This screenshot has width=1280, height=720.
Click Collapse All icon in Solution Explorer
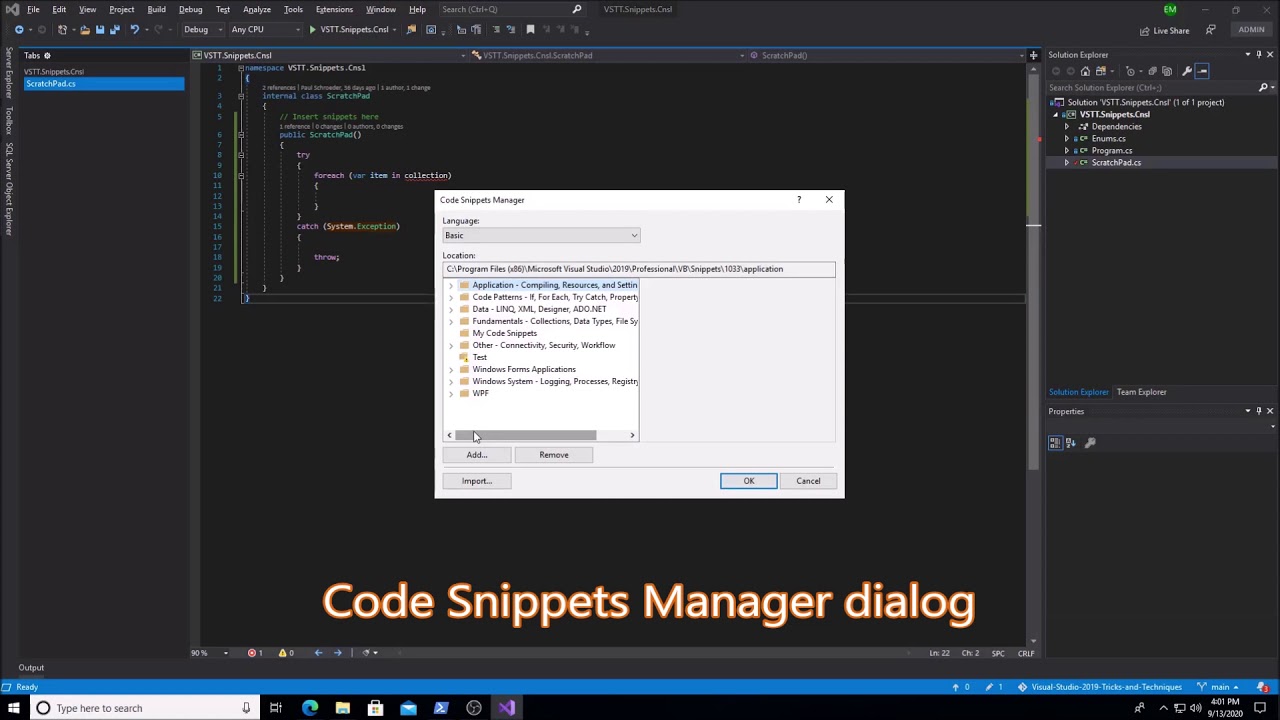tap(1152, 71)
